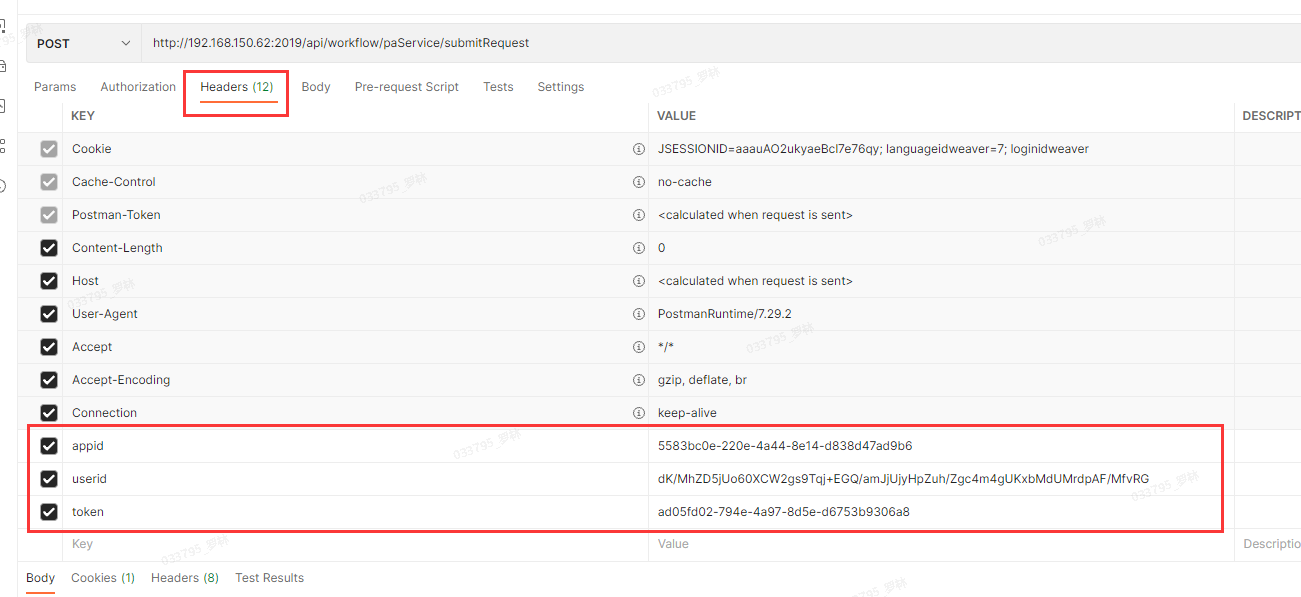This screenshot has height=597, width=1301.
Task: View response Cookies (1) tab
Action: (x=102, y=578)
